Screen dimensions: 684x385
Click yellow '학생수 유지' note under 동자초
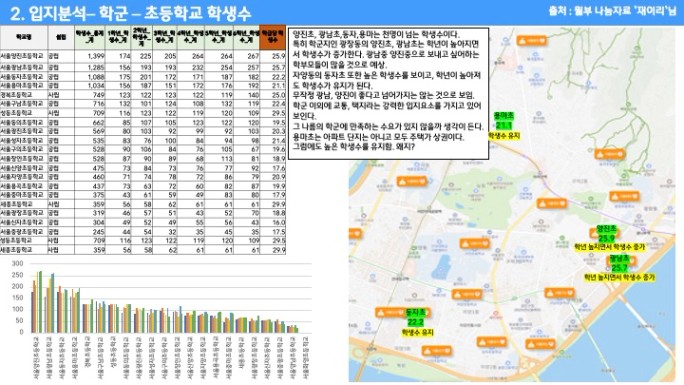pyautogui.click(x=417, y=332)
